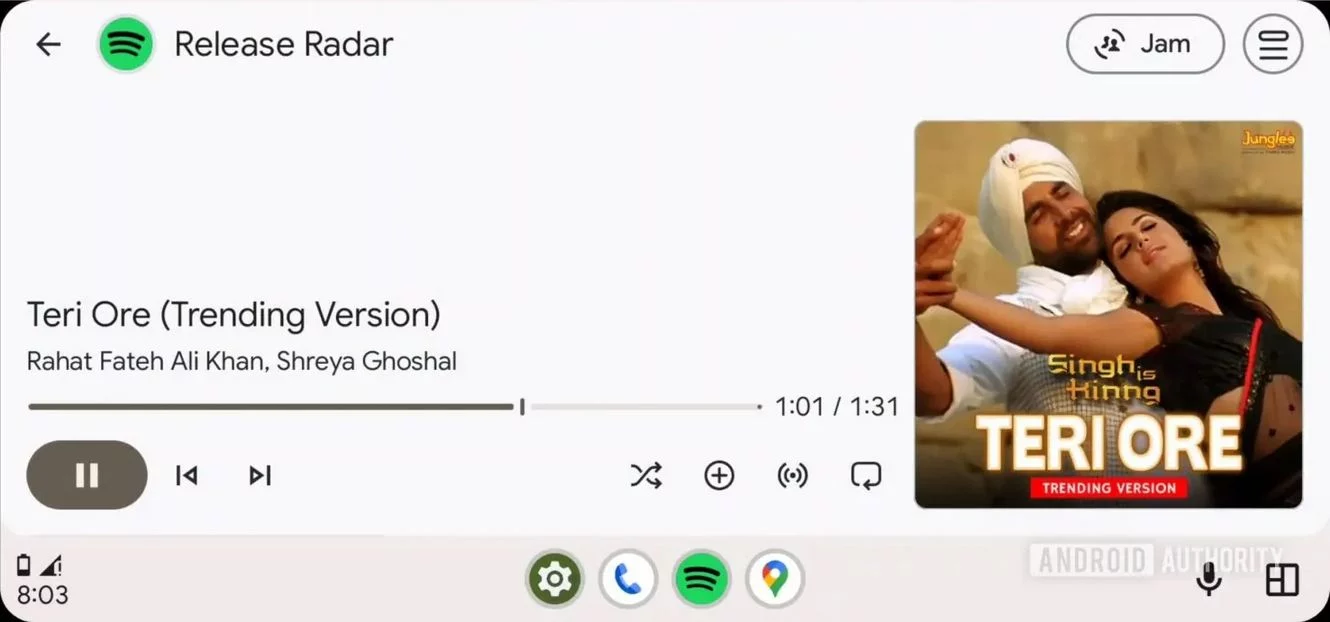Open the Phone app in taskbar
This screenshot has width=1330, height=622.
[628, 579]
